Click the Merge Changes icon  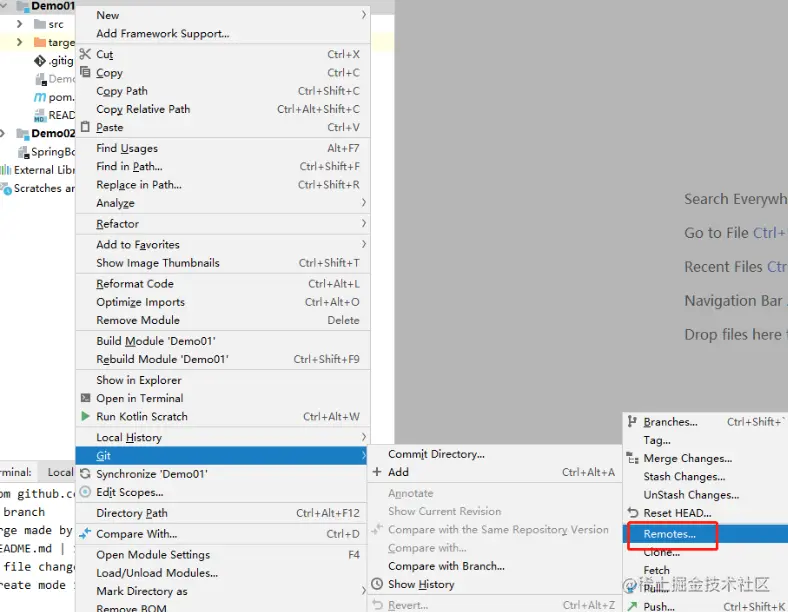(632, 458)
